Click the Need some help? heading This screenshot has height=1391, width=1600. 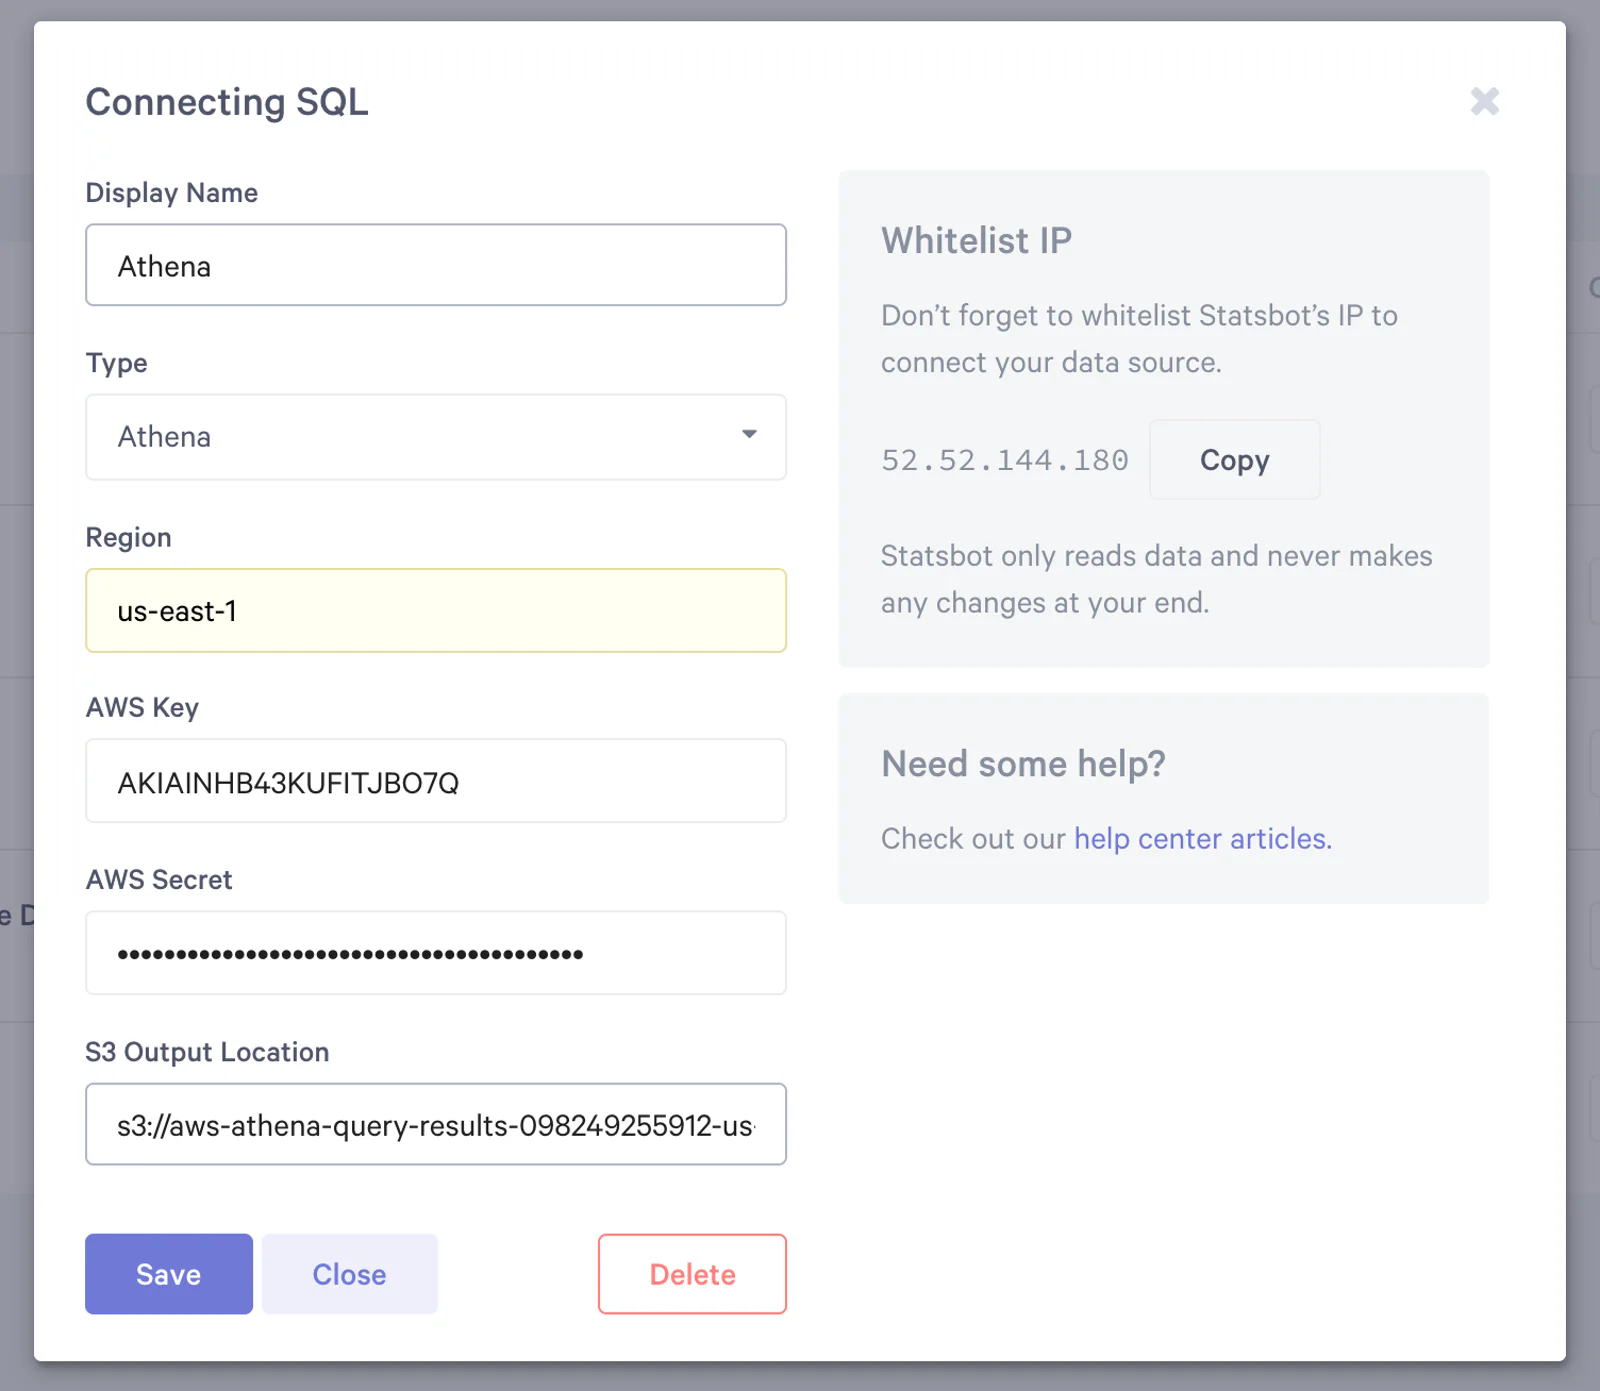(1024, 764)
